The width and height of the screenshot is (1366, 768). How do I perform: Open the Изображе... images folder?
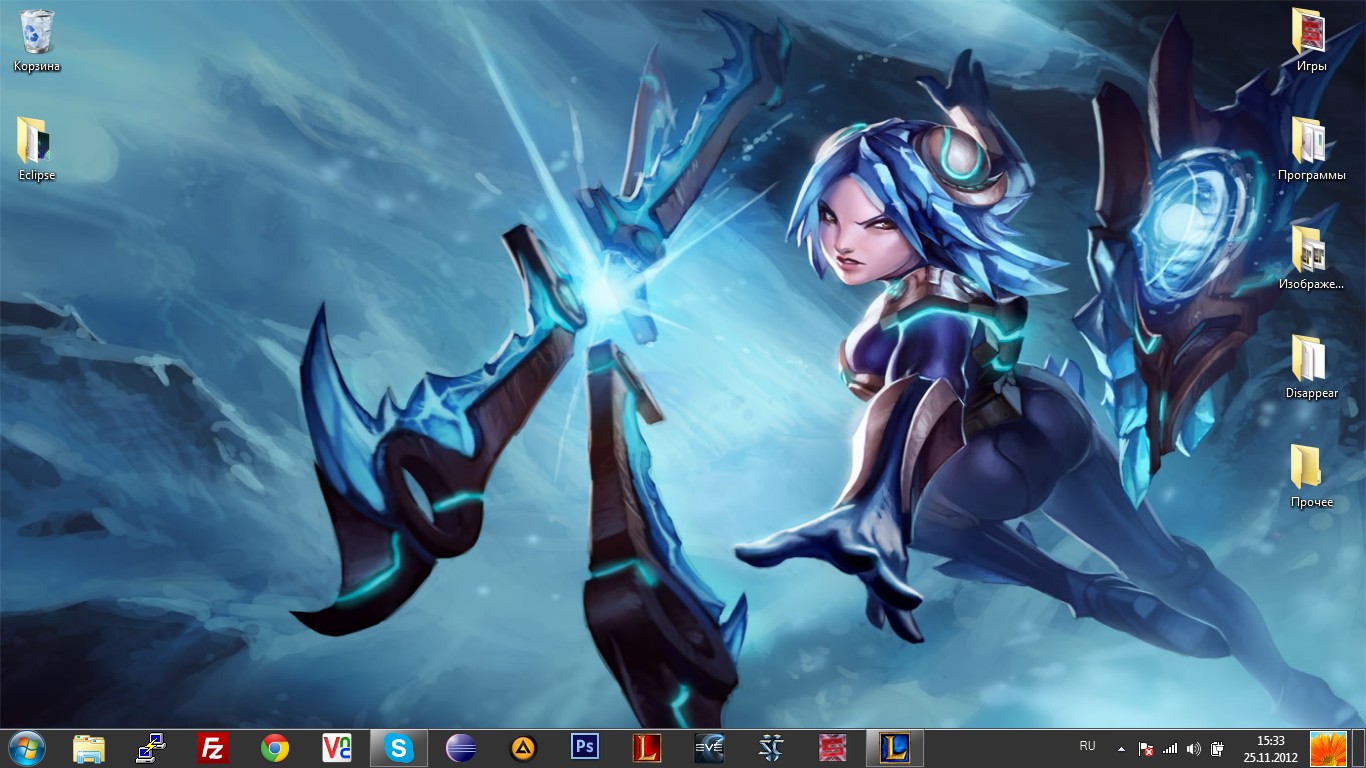click(1311, 259)
